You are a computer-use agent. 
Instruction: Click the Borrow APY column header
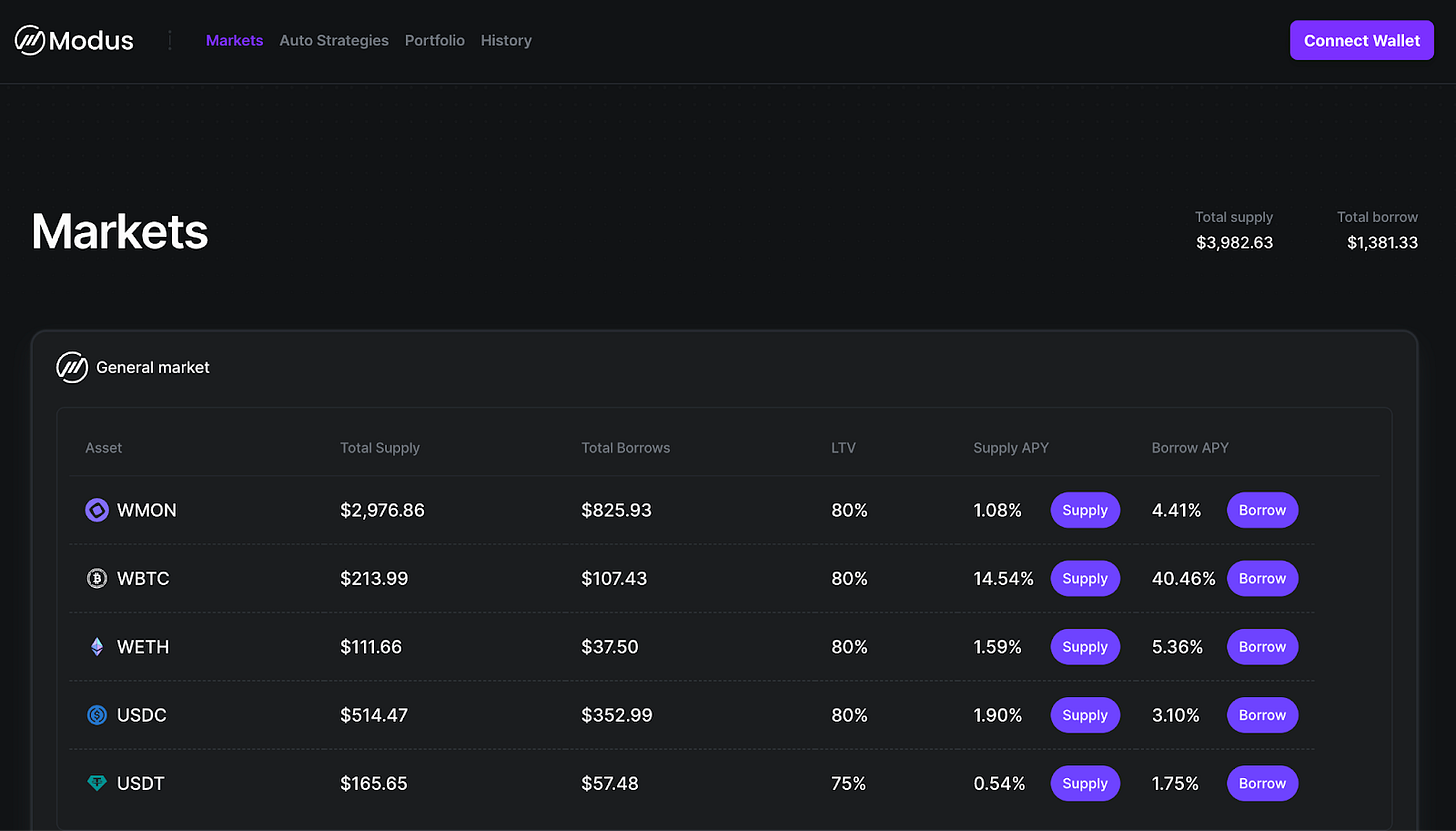(x=1190, y=448)
